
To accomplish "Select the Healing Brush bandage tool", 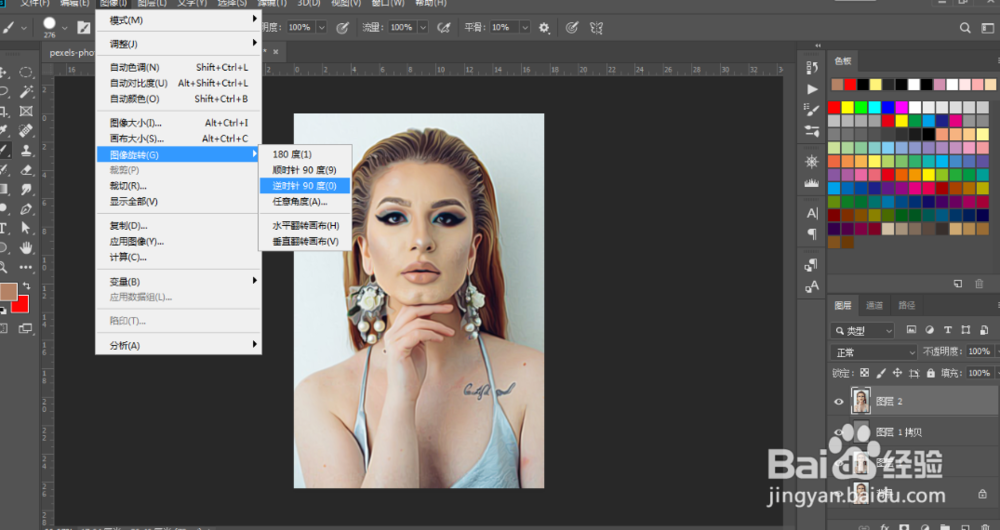I will [26, 130].
